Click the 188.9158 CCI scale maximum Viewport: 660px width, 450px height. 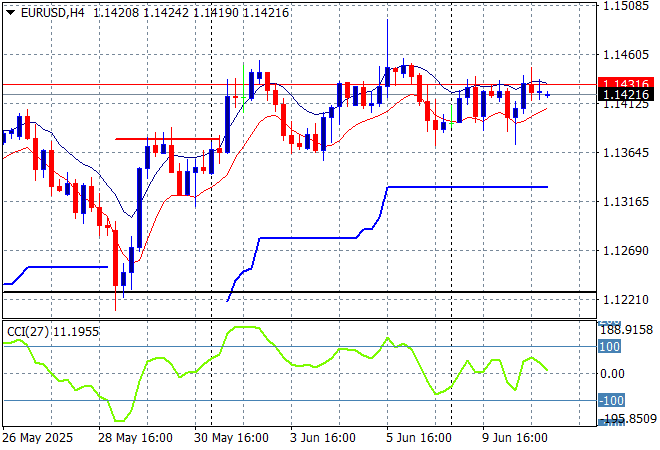pos(626,330)
